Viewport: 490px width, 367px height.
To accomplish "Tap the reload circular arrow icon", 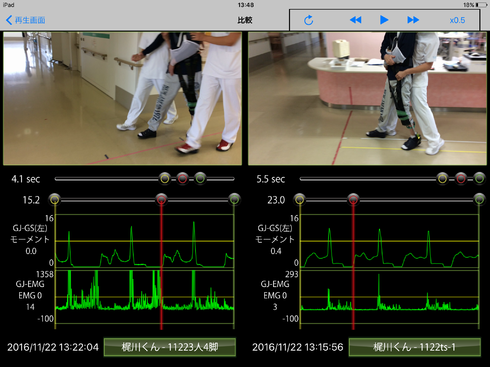I will click(x=308, y=20).
